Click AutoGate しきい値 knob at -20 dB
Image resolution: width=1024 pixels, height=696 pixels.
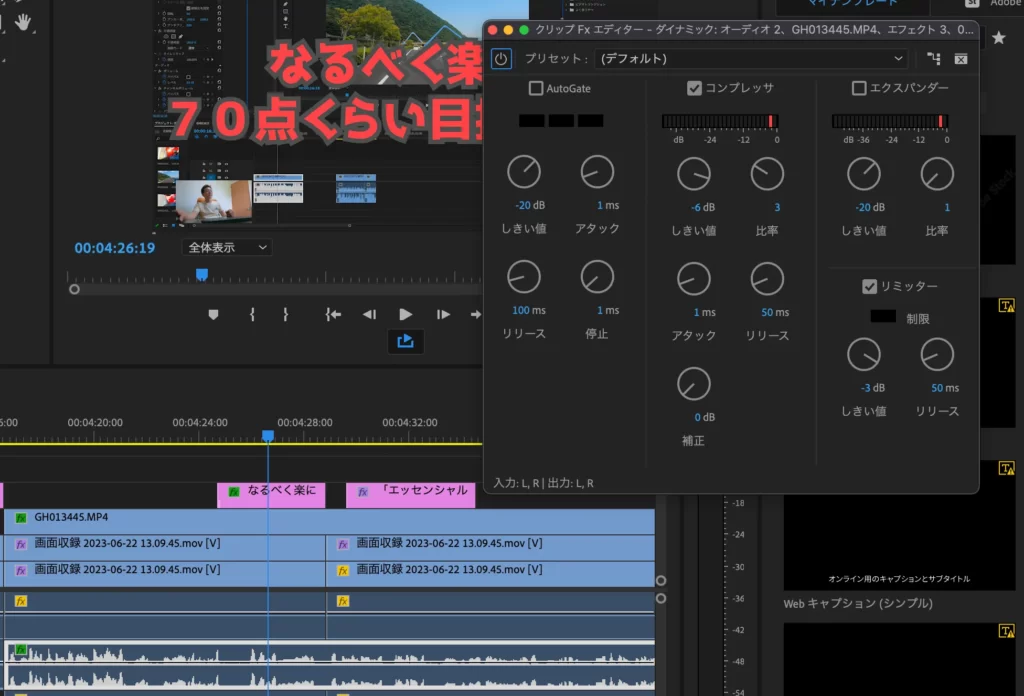tap(524, 172)
